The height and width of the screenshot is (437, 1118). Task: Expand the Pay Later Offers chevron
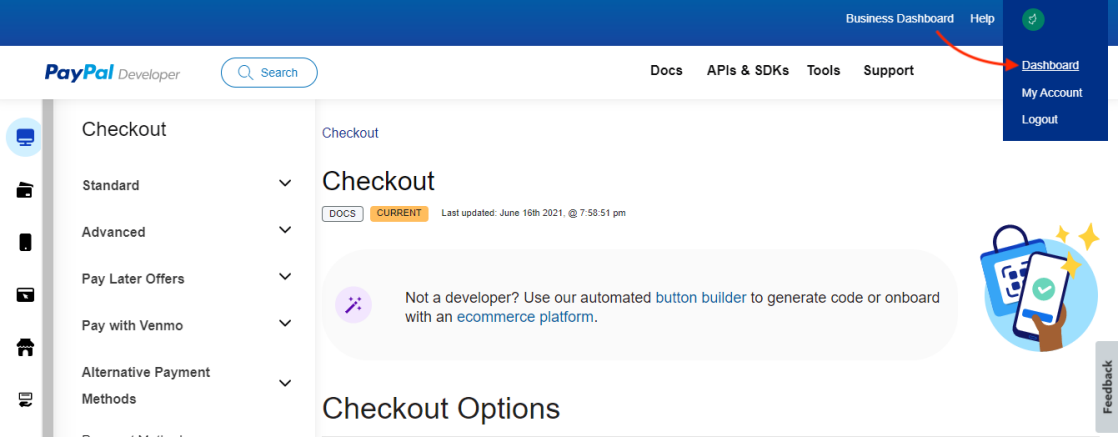pyautogui.click(x=285, y=277)
